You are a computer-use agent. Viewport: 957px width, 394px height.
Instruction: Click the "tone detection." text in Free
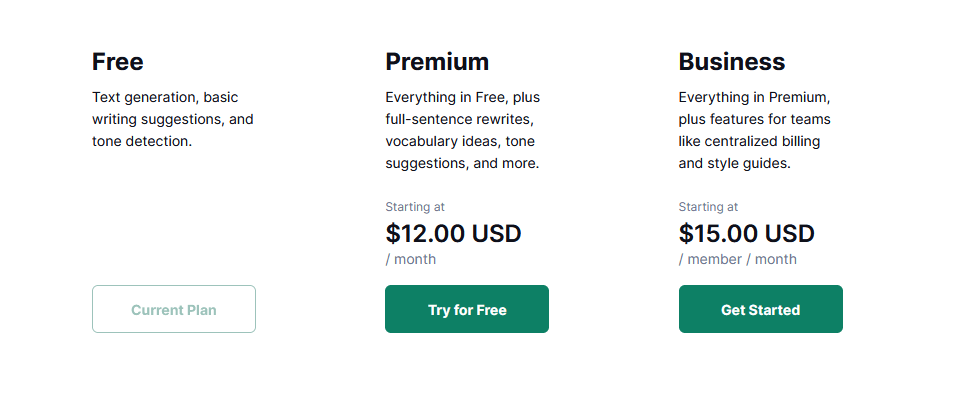(142, 141)
